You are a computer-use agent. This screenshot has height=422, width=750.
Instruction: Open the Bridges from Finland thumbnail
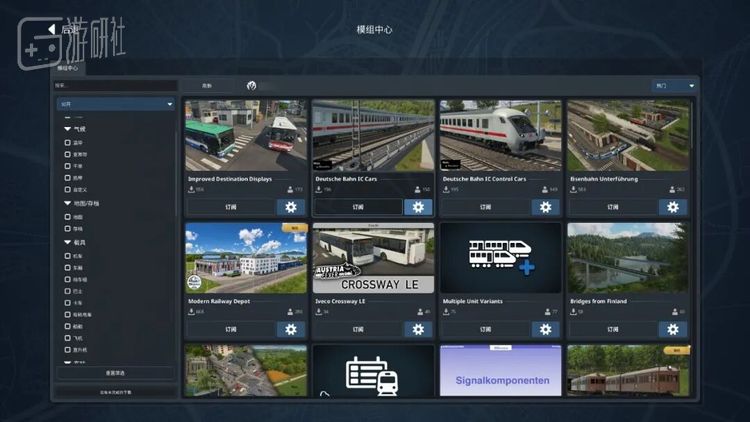tap(629, 258)
